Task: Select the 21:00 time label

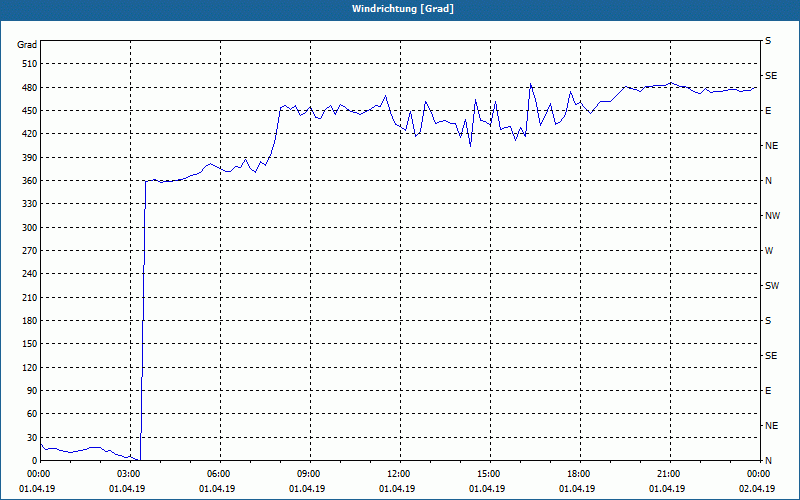Action: click(667, 474)
